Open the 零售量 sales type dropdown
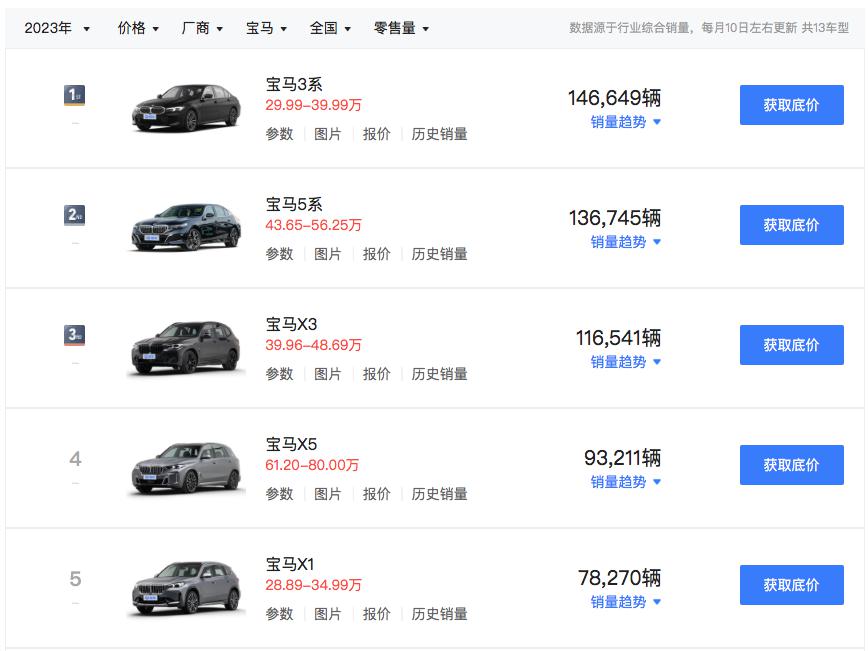The height and width of the screenshot is (651, 868). coord(401,28)
